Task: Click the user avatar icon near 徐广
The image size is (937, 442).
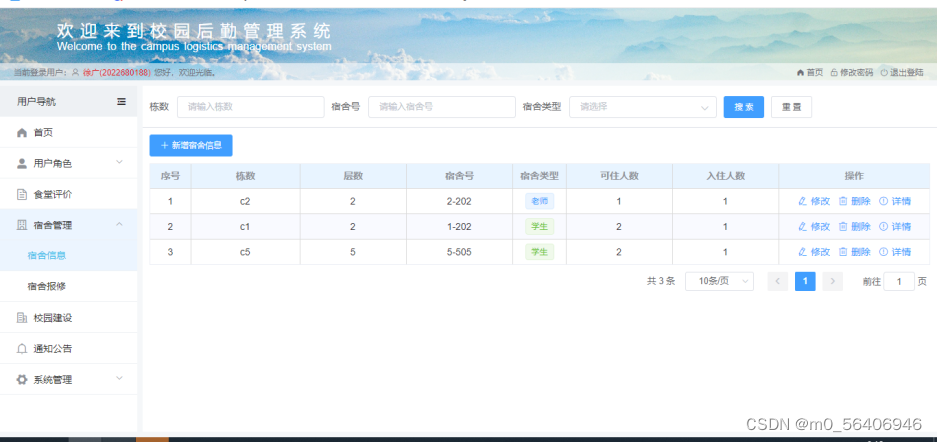Action: coord(75,73)
